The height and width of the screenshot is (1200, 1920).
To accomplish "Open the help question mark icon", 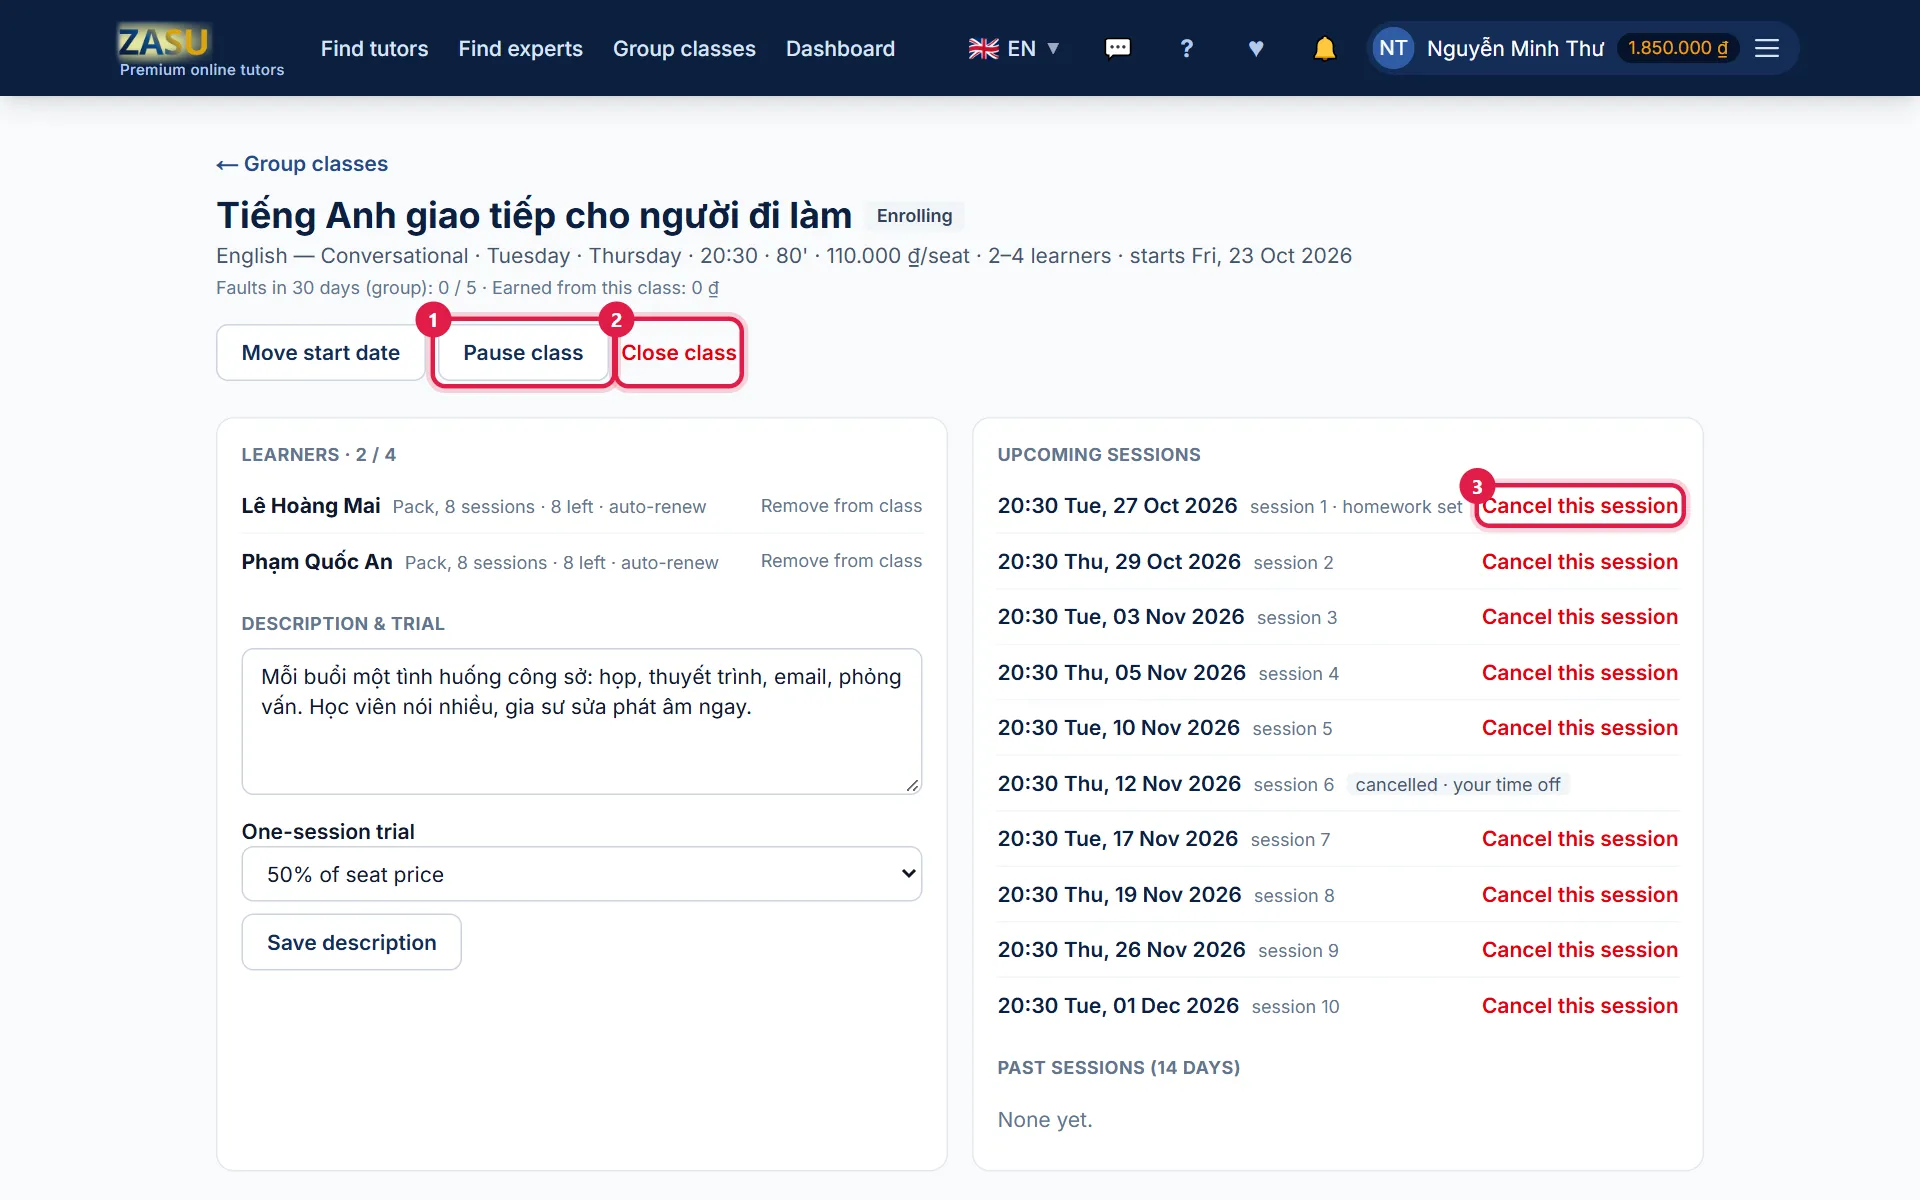I will click(x=1186, y=48).
